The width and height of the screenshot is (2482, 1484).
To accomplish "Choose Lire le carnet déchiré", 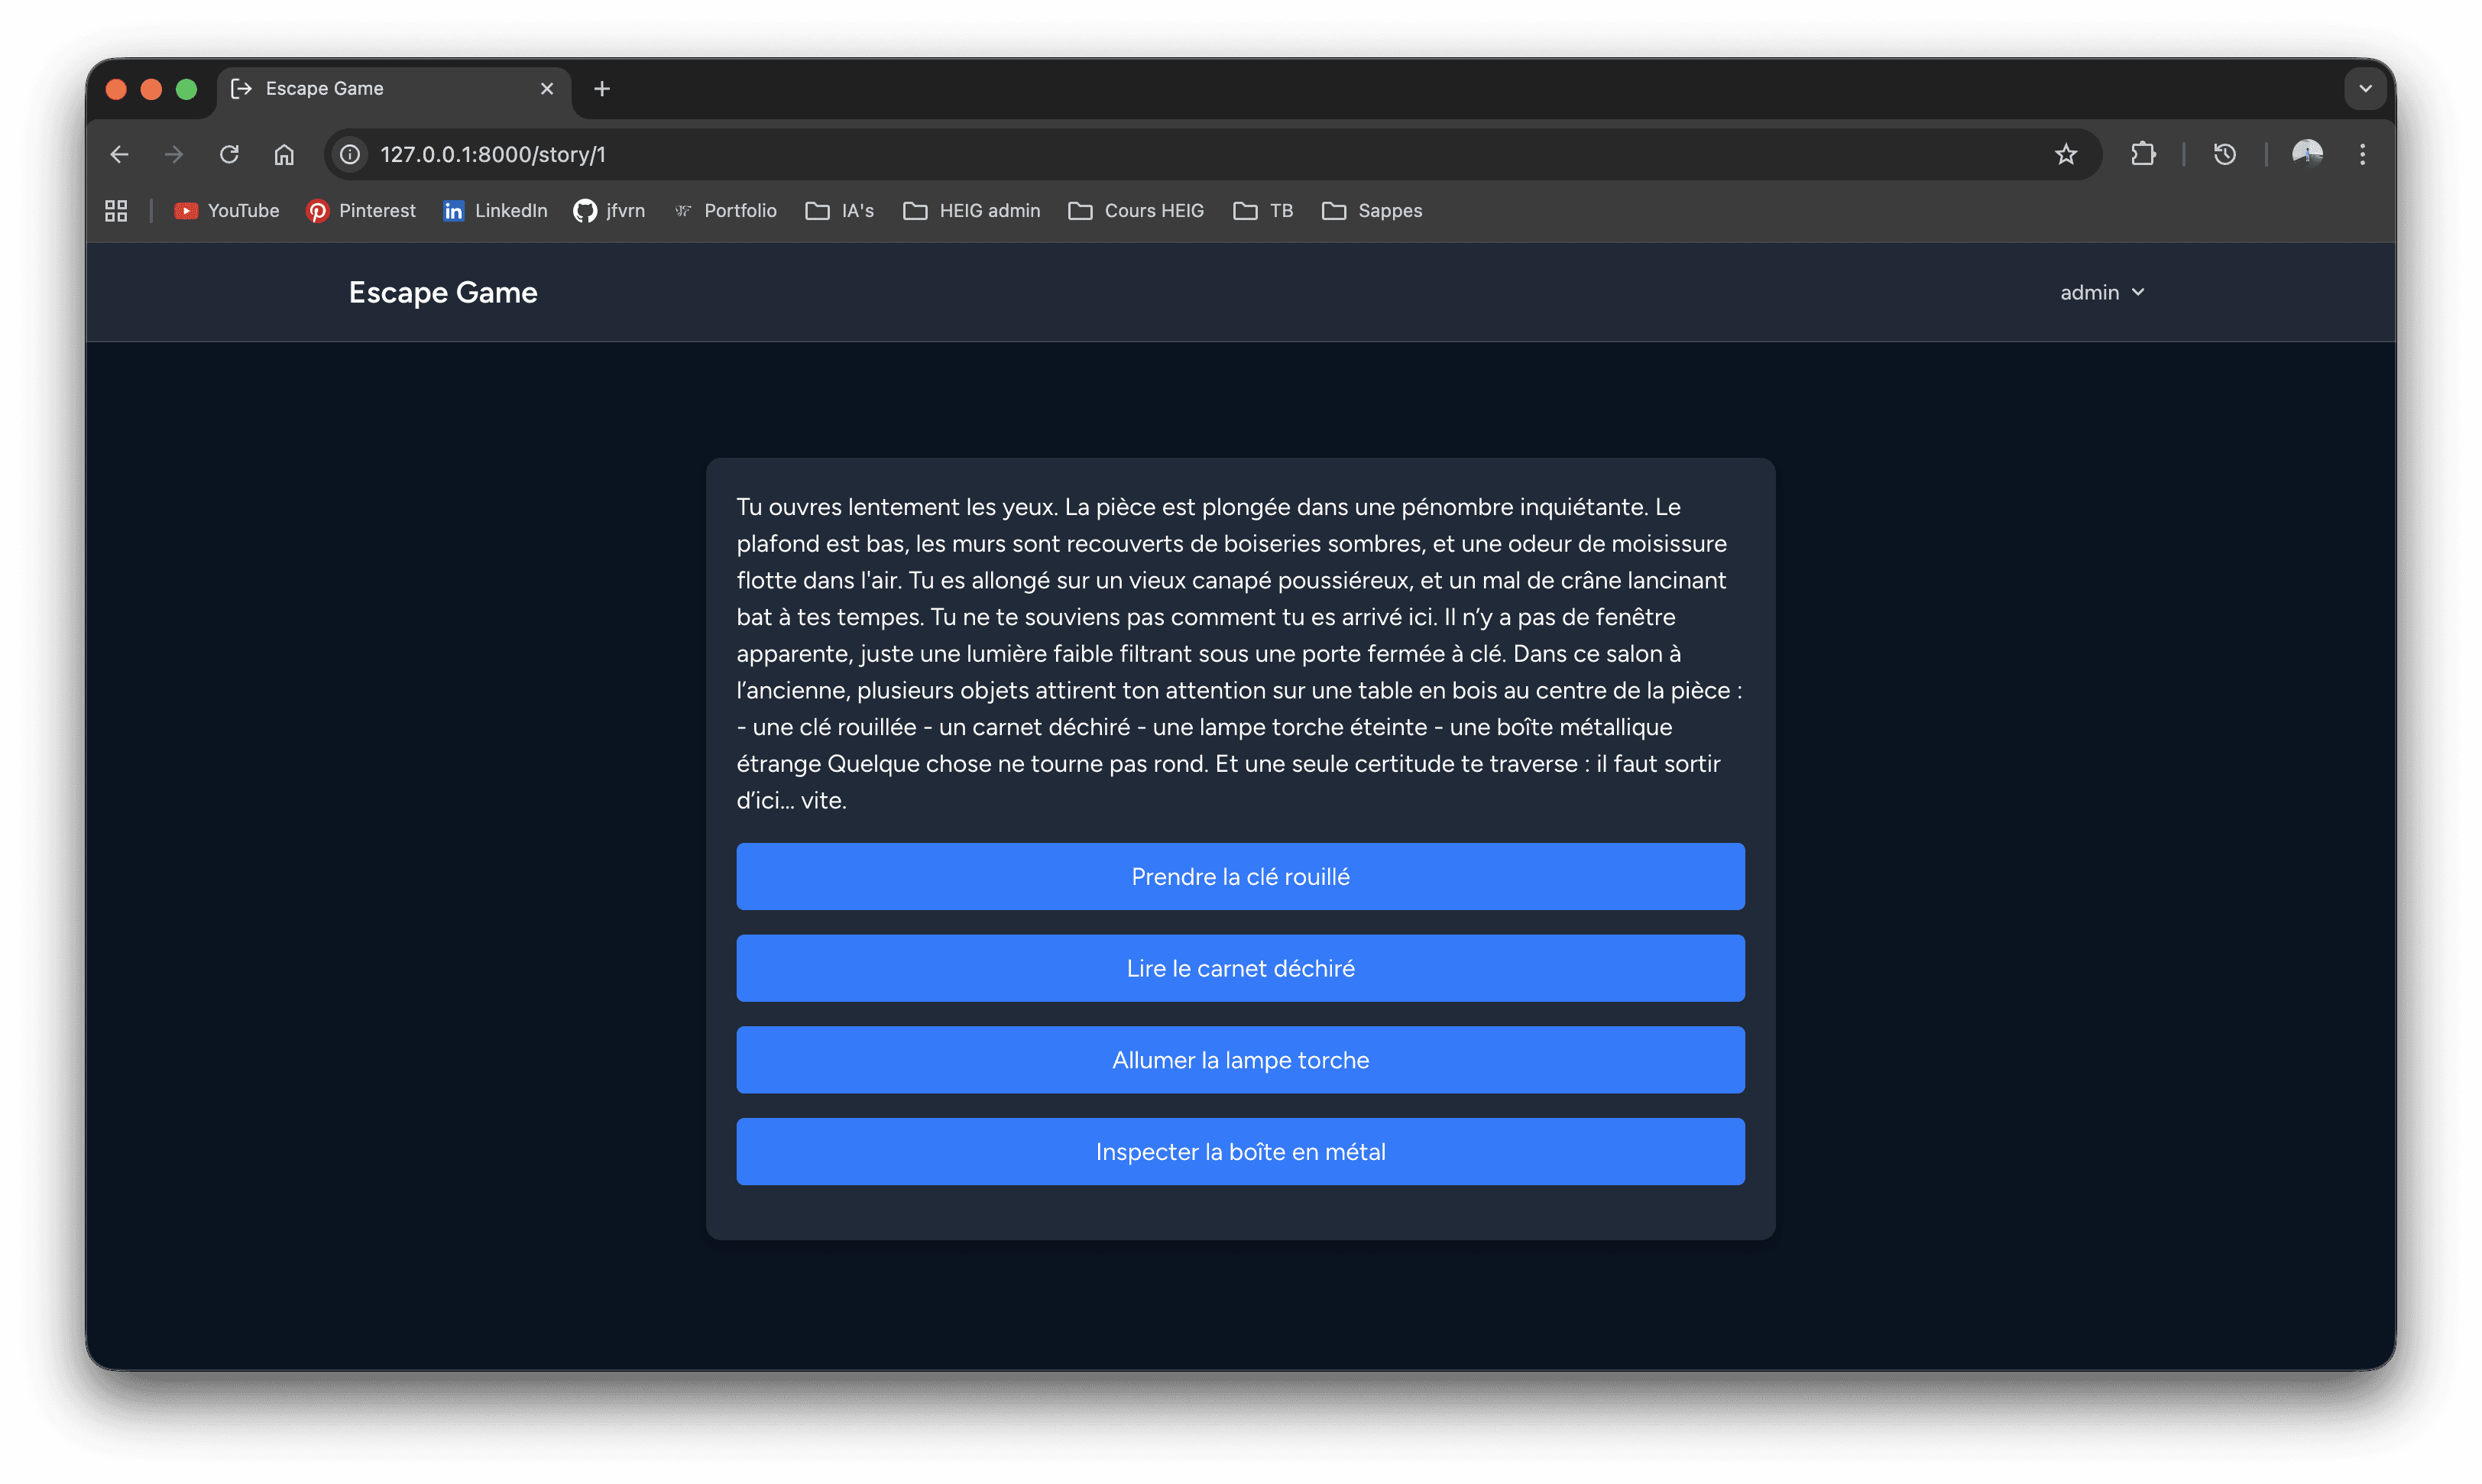I will click(x=1240, y=968).
